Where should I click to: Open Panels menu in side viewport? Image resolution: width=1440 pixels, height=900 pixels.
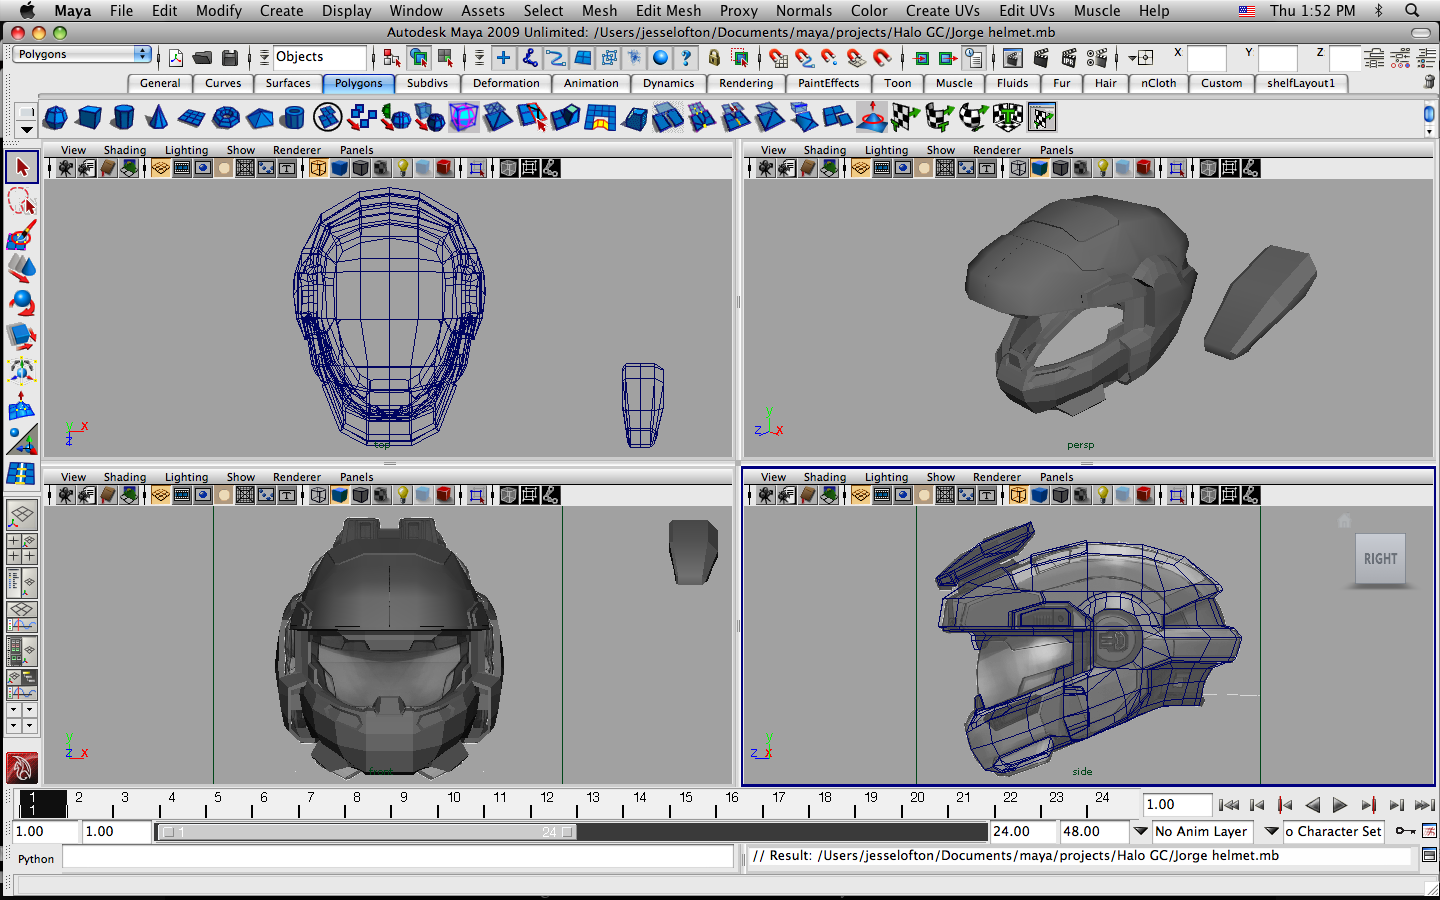1056,477
